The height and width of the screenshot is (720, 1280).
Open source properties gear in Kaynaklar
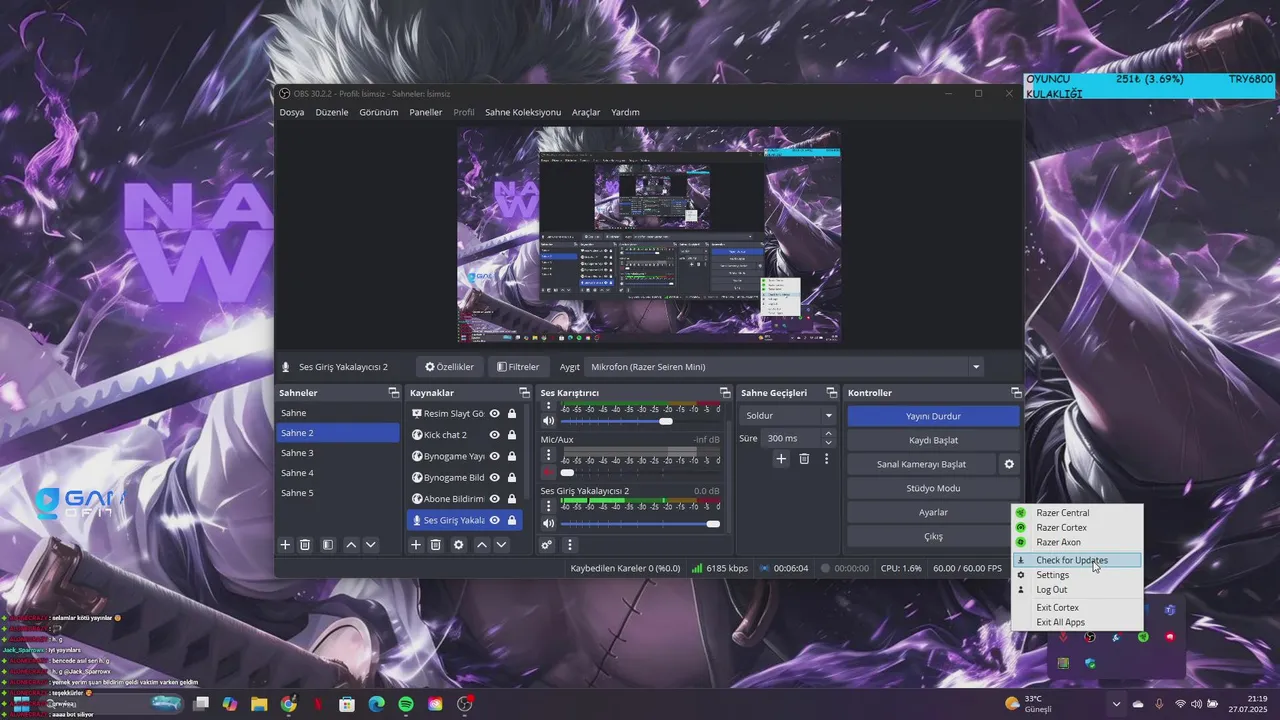click(459, 545)
